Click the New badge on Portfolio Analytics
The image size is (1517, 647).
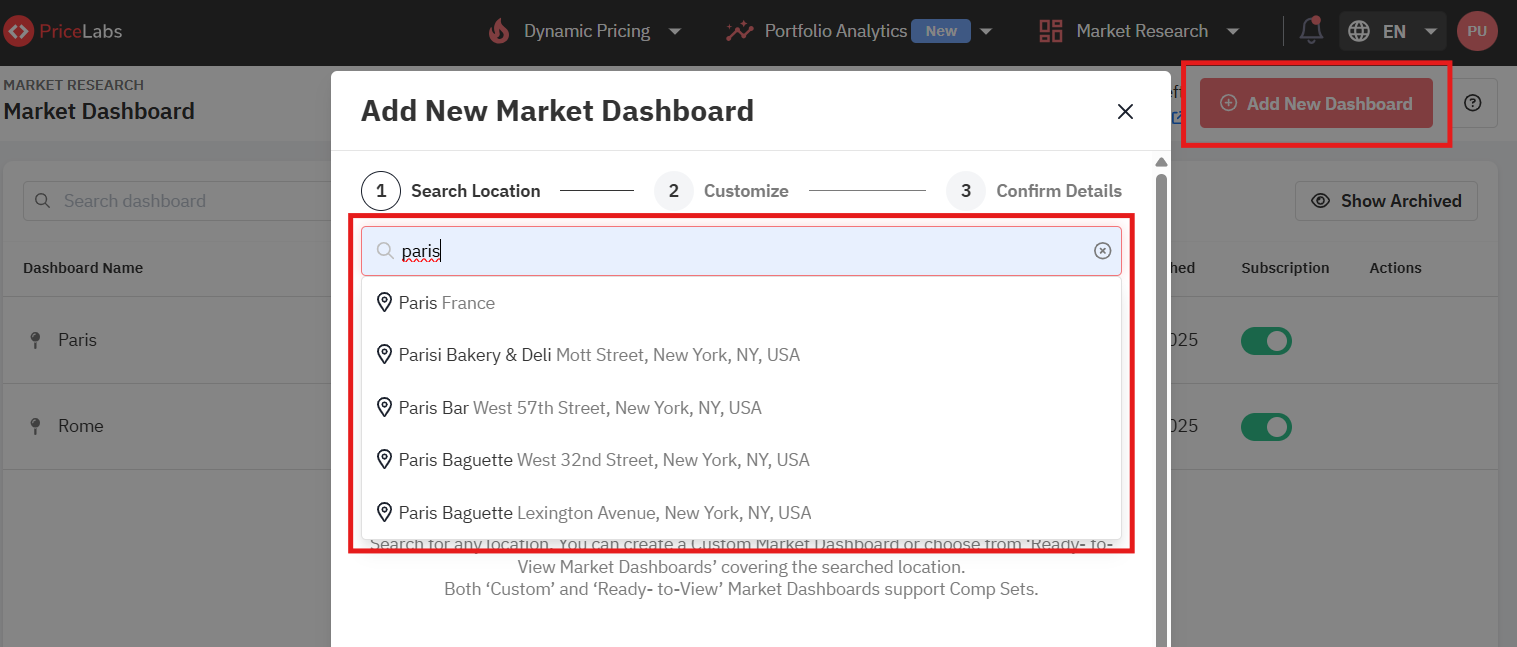941,31
